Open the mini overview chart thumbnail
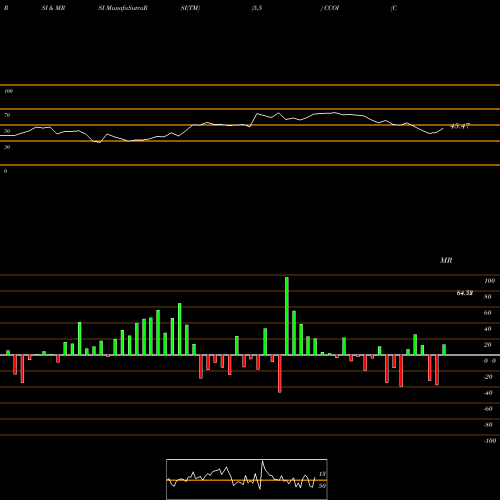The height and width of the screenshot is (500, 500). point(247,479)
